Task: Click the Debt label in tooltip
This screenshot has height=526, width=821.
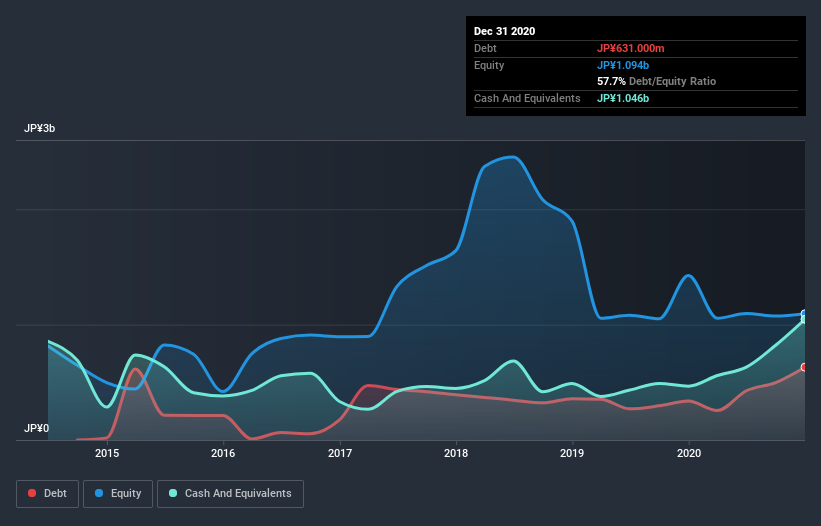Action: (485, 48)
